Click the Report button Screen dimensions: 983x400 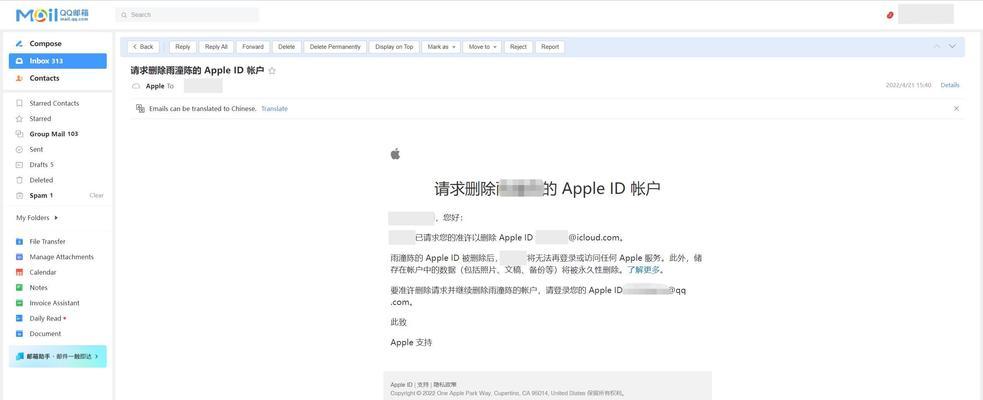[x=550, y=47]
